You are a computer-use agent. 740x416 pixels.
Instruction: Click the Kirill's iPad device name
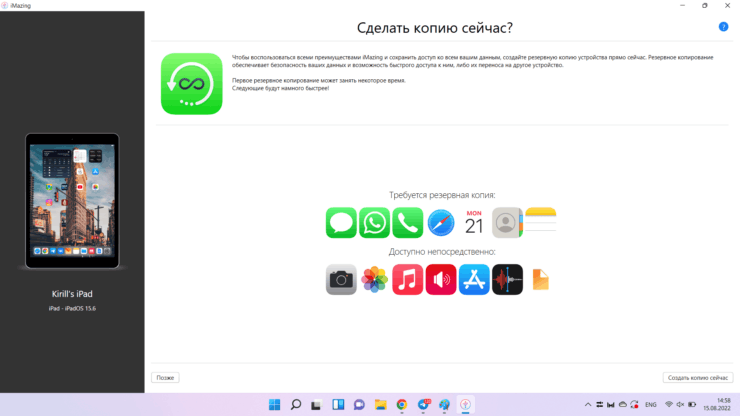72,294
